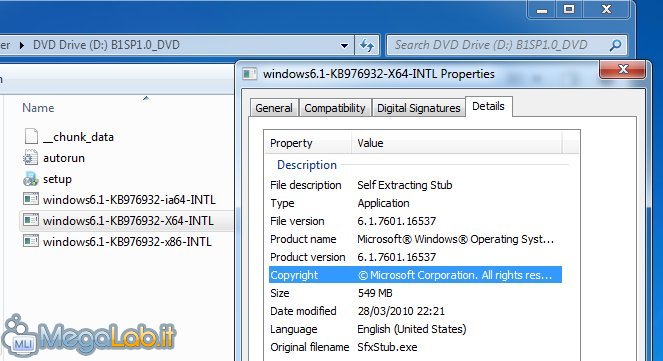
Task: Click the magnifier icon in search box
Action: pos(615,45)
